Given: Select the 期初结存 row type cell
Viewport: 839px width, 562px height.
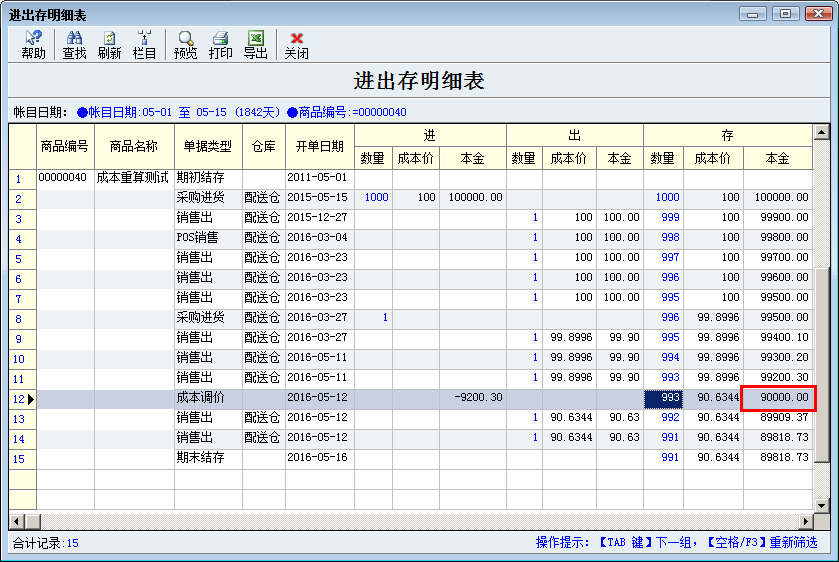Looking at the screenshot, I should pos(208,178).
